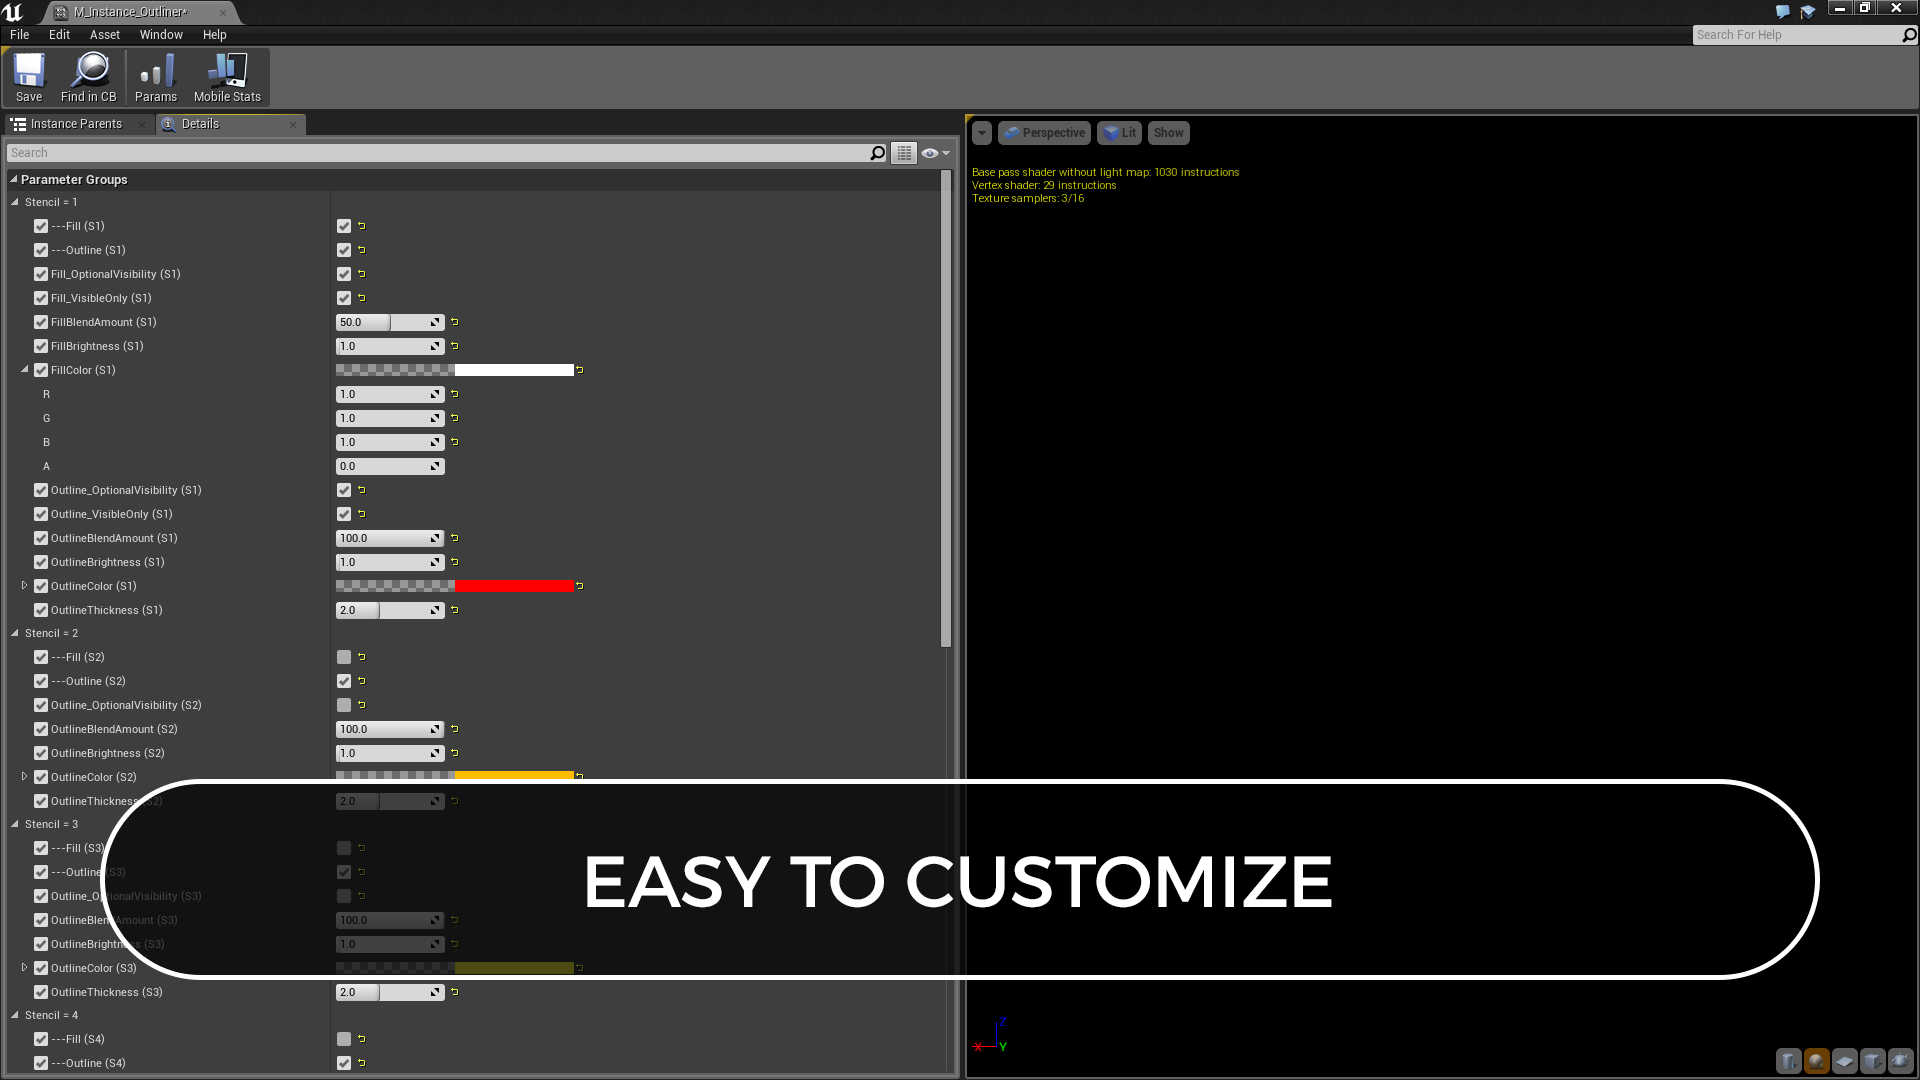Expand OutlineColor (S1) channels
This screenshot has width=1920, height=1080.
pyautogui.click(x=25, y=586)
